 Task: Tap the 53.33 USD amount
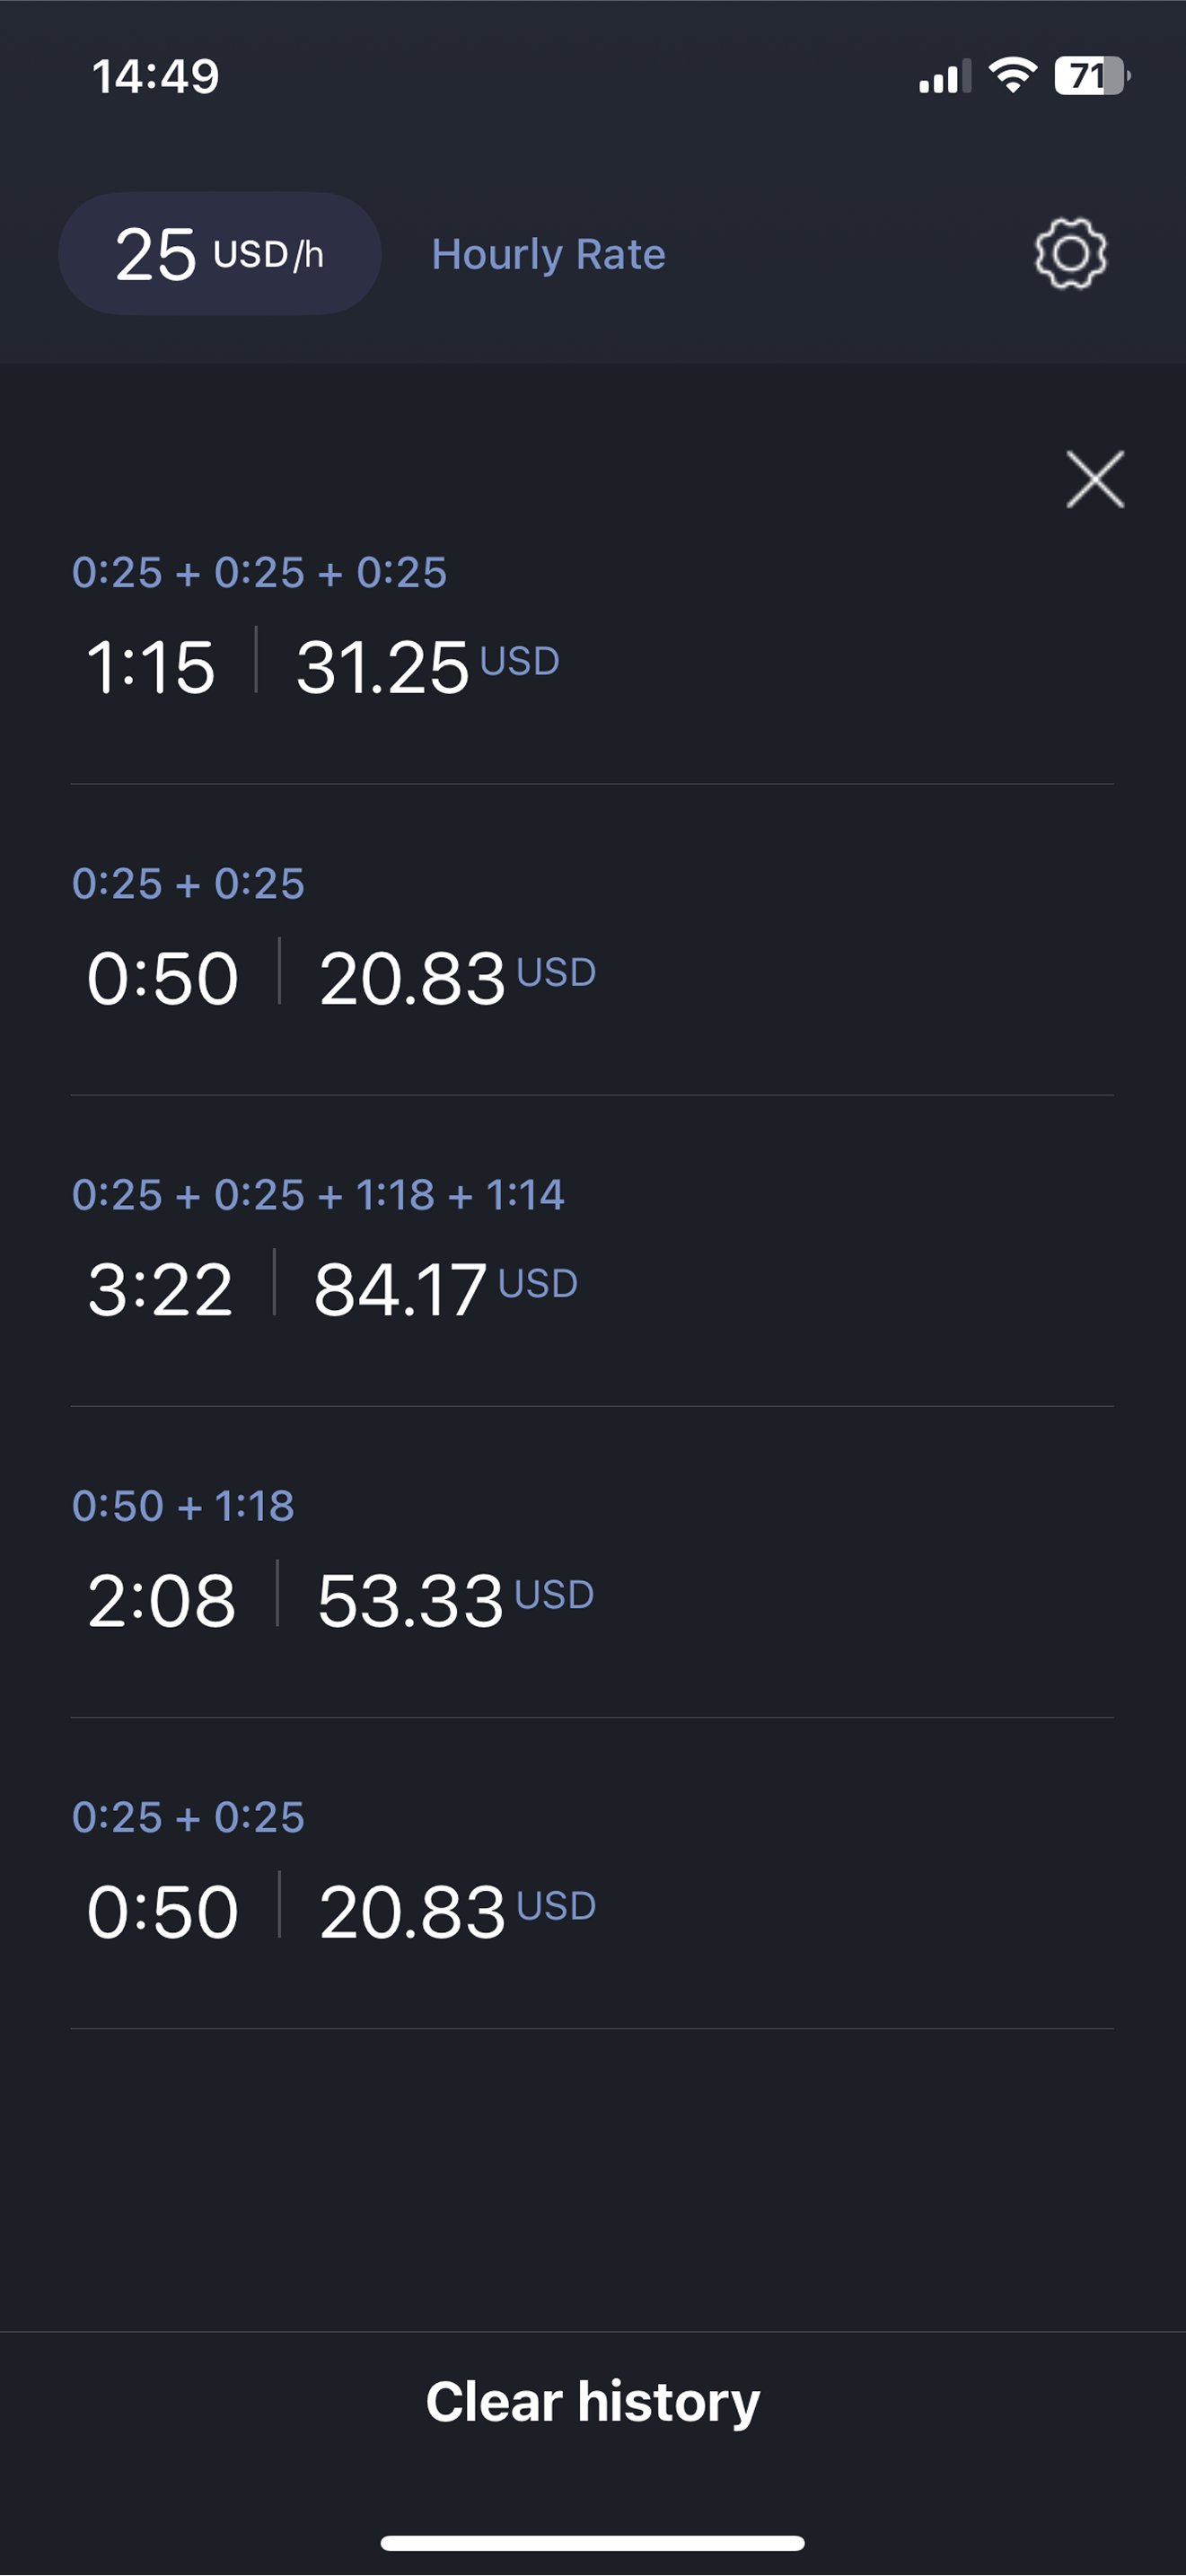pos(455,1600)
